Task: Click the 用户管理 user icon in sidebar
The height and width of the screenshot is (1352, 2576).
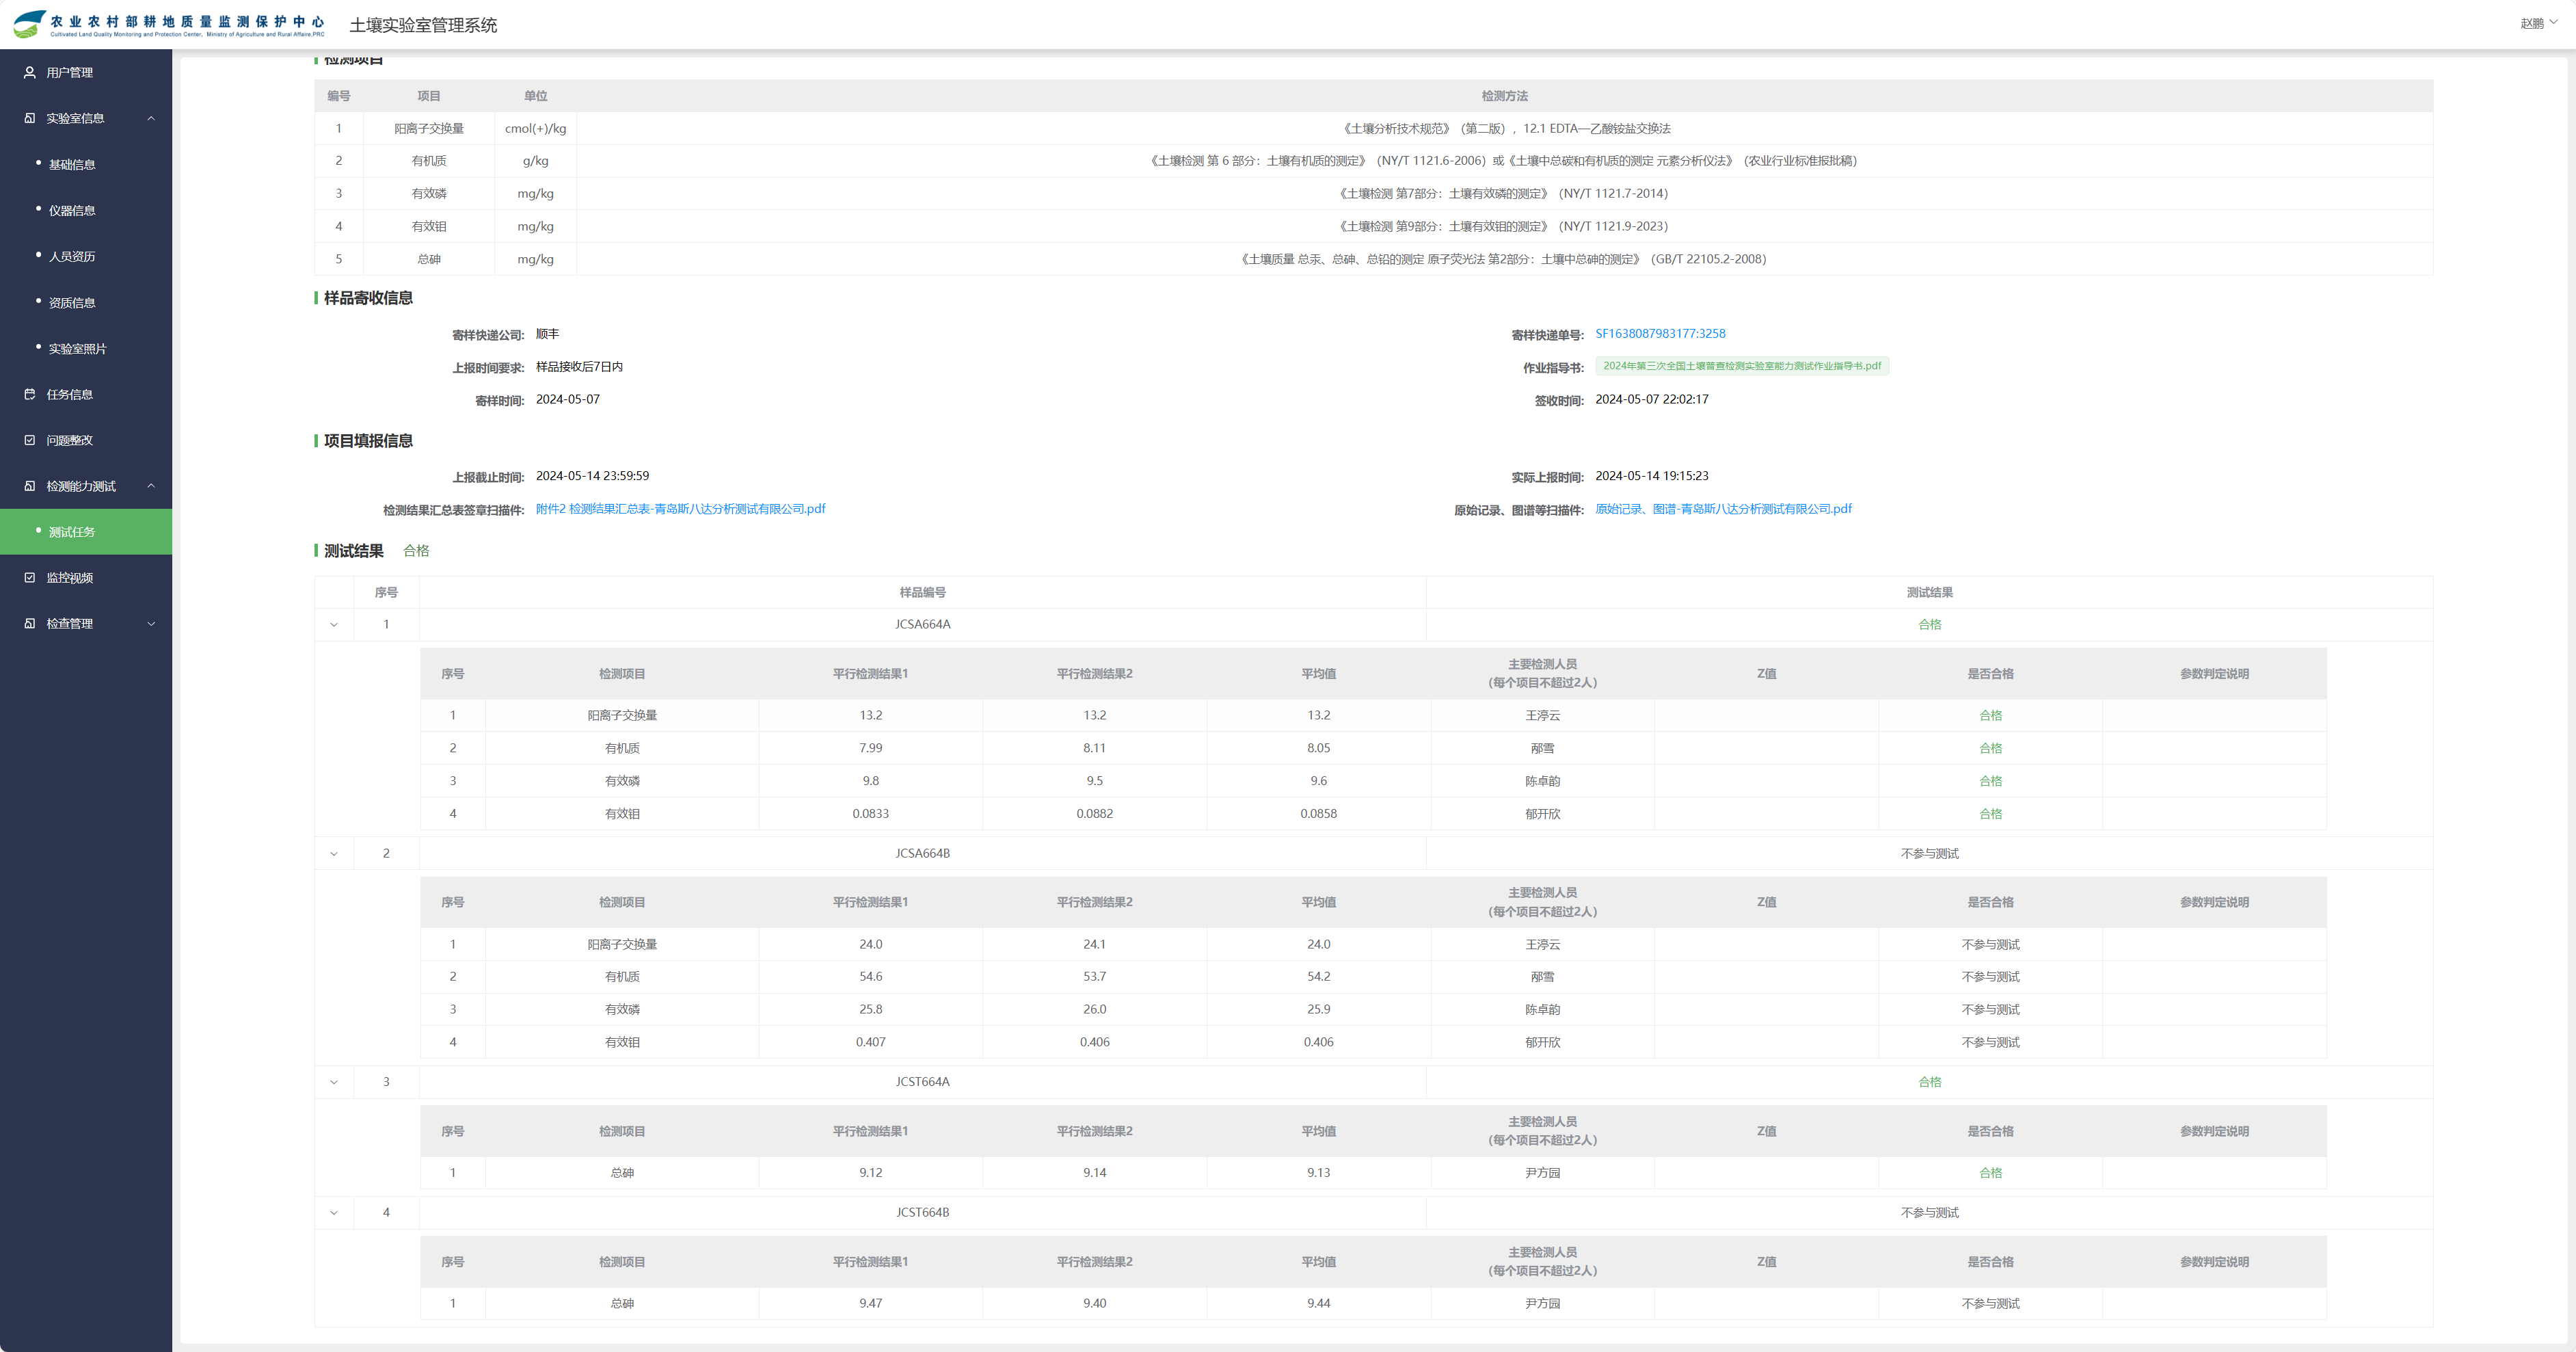Action: coord(30,72)
